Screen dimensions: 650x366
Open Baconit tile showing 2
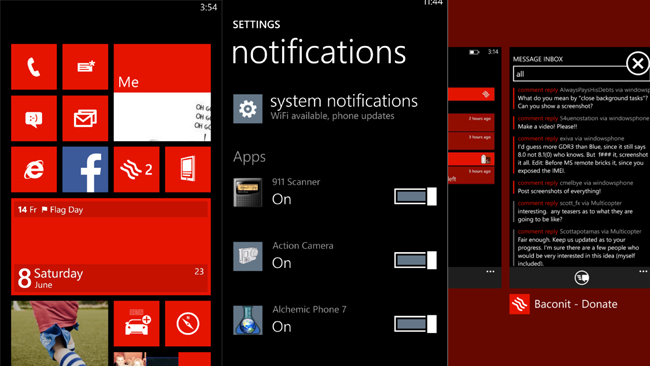136,170
